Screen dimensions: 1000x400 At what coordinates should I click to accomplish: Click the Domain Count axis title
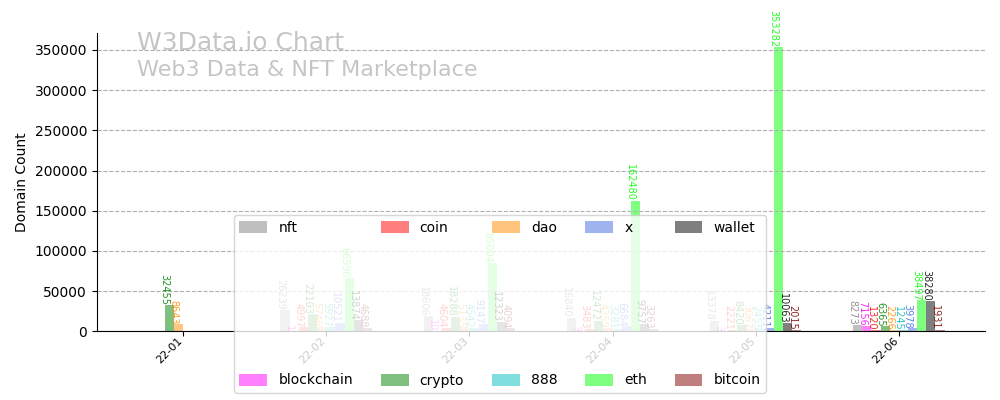(21, 183)
